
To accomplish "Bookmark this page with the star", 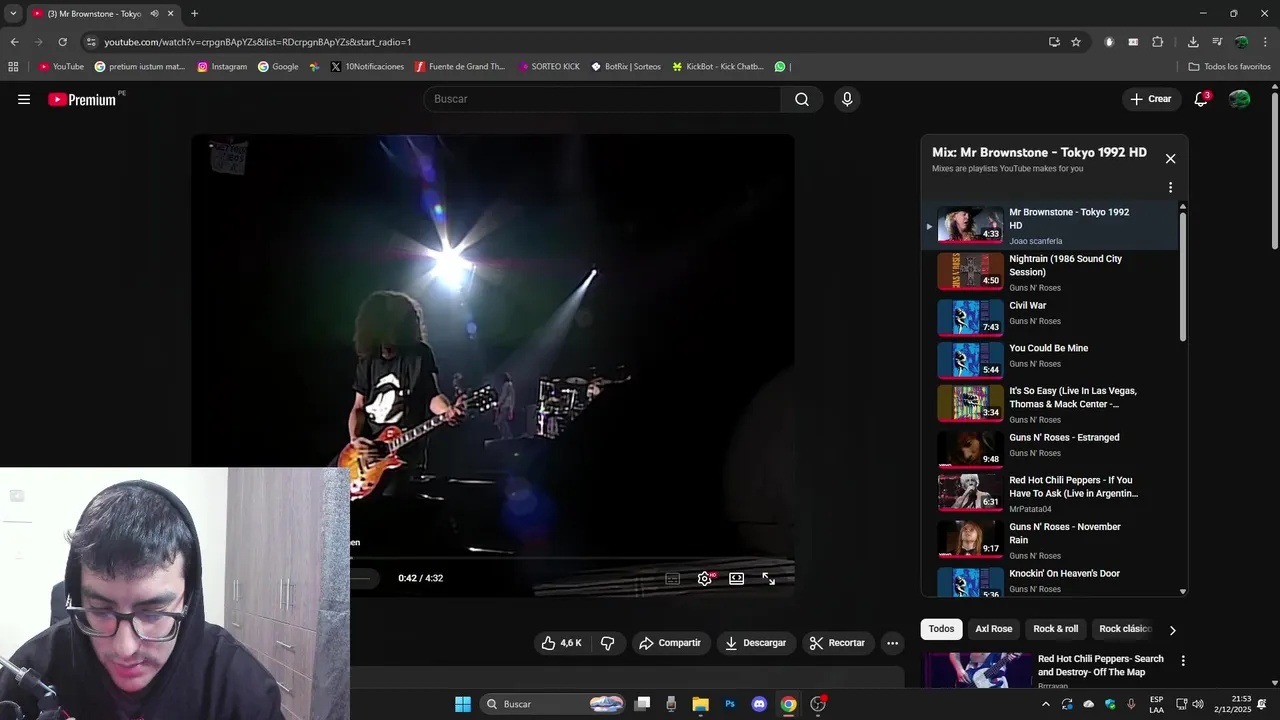I will tap(1076, 42).
